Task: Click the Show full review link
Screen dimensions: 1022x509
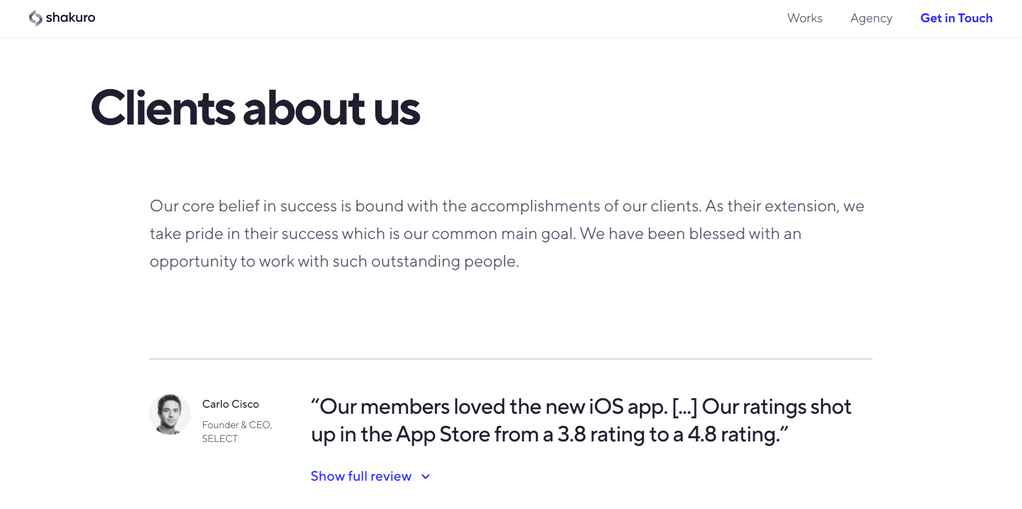Action: (x=361, y=476)
